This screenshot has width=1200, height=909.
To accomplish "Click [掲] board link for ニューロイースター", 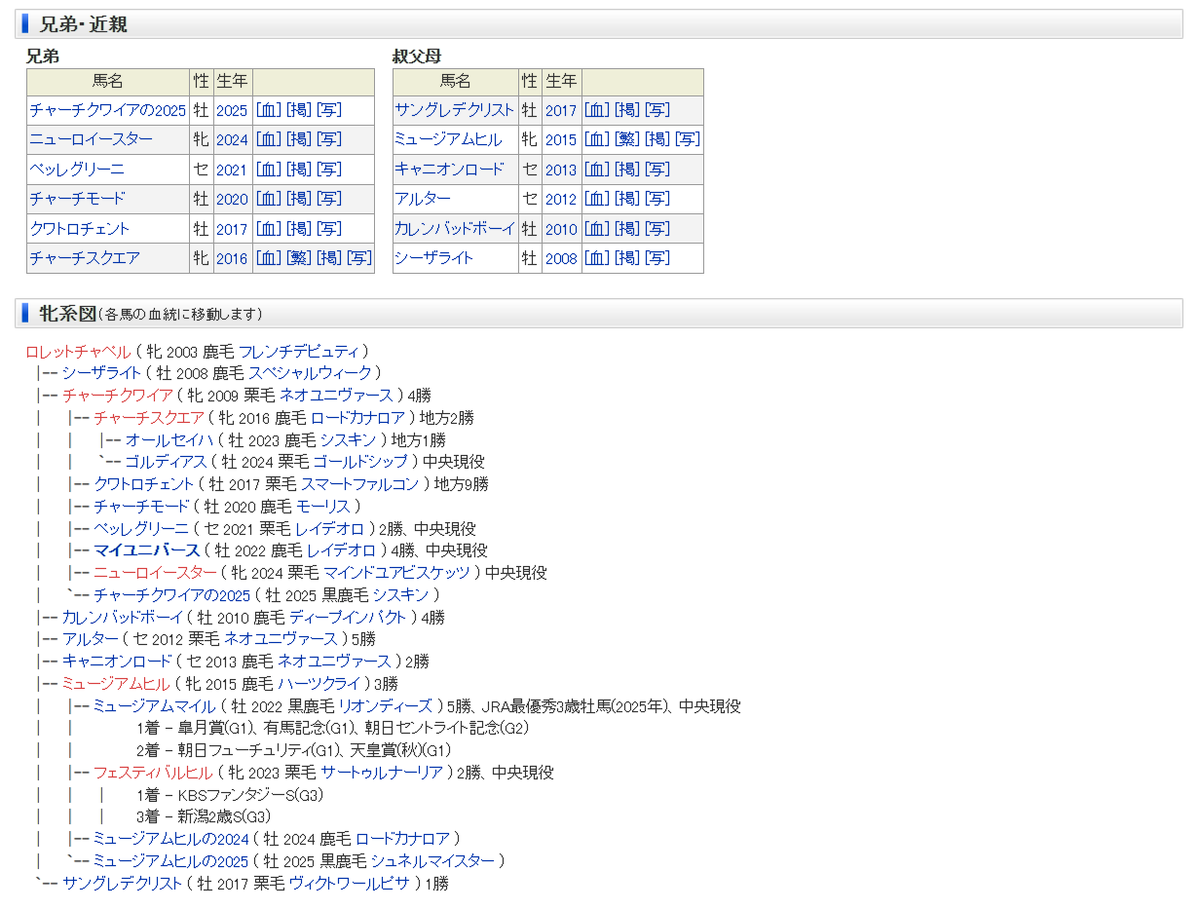I will (299, 139).
